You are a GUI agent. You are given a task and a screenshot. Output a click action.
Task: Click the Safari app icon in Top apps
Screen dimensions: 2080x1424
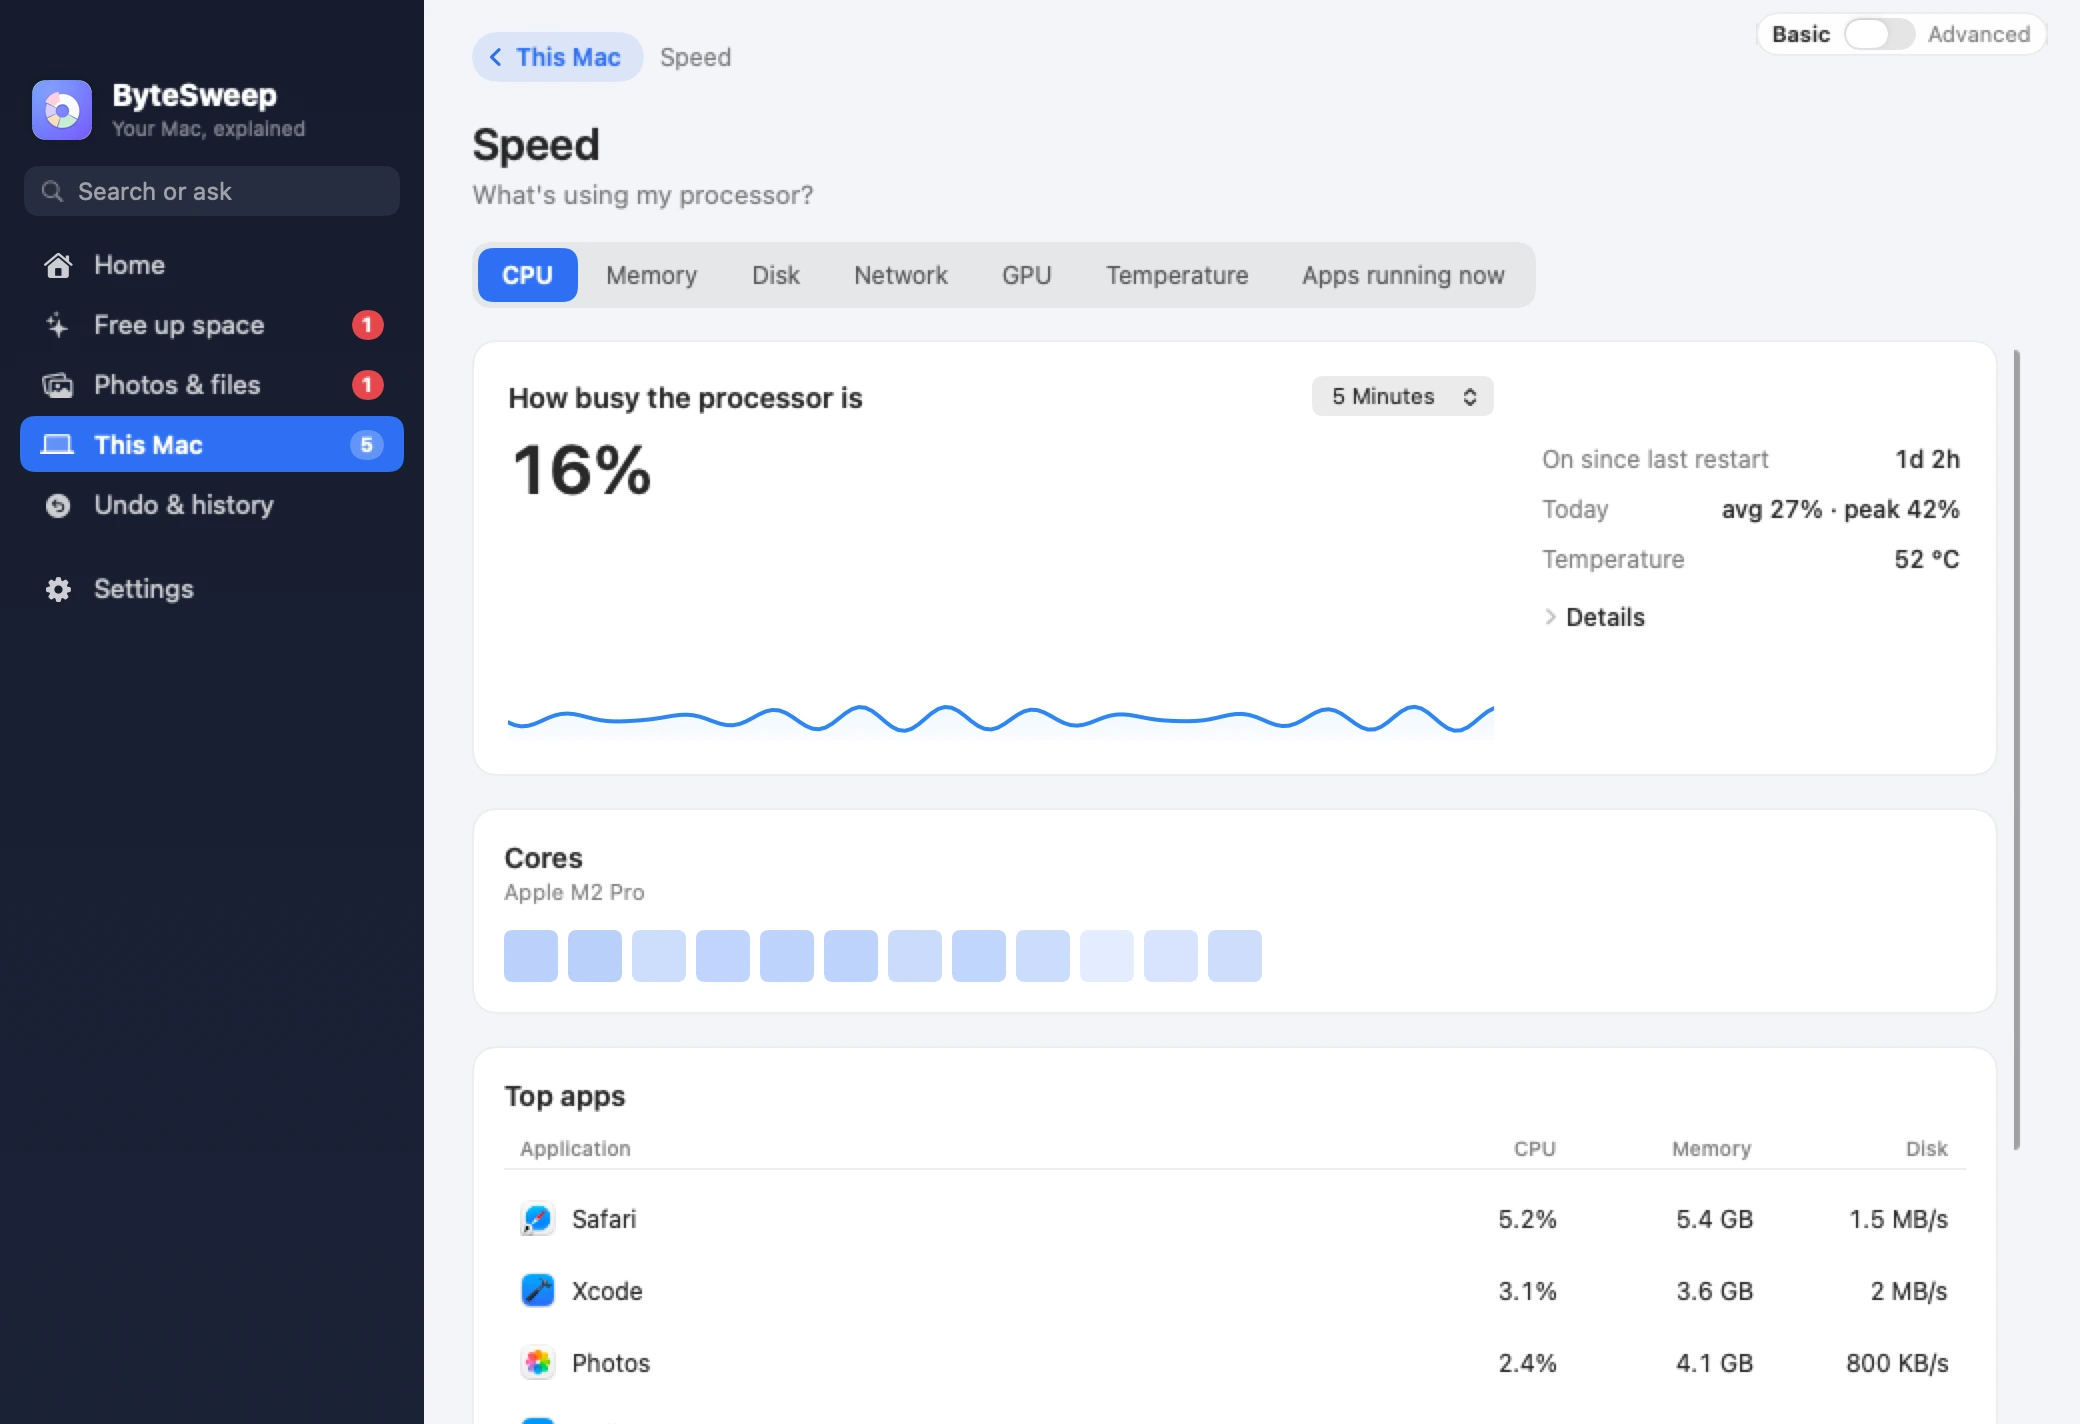(x=538, y=1219)
